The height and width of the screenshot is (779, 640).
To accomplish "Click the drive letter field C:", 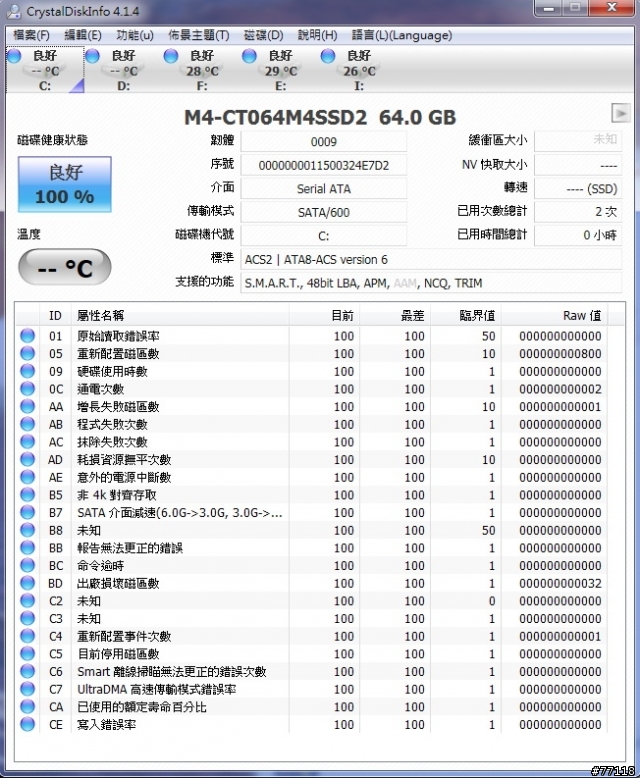I will click(x=323, y=236).
